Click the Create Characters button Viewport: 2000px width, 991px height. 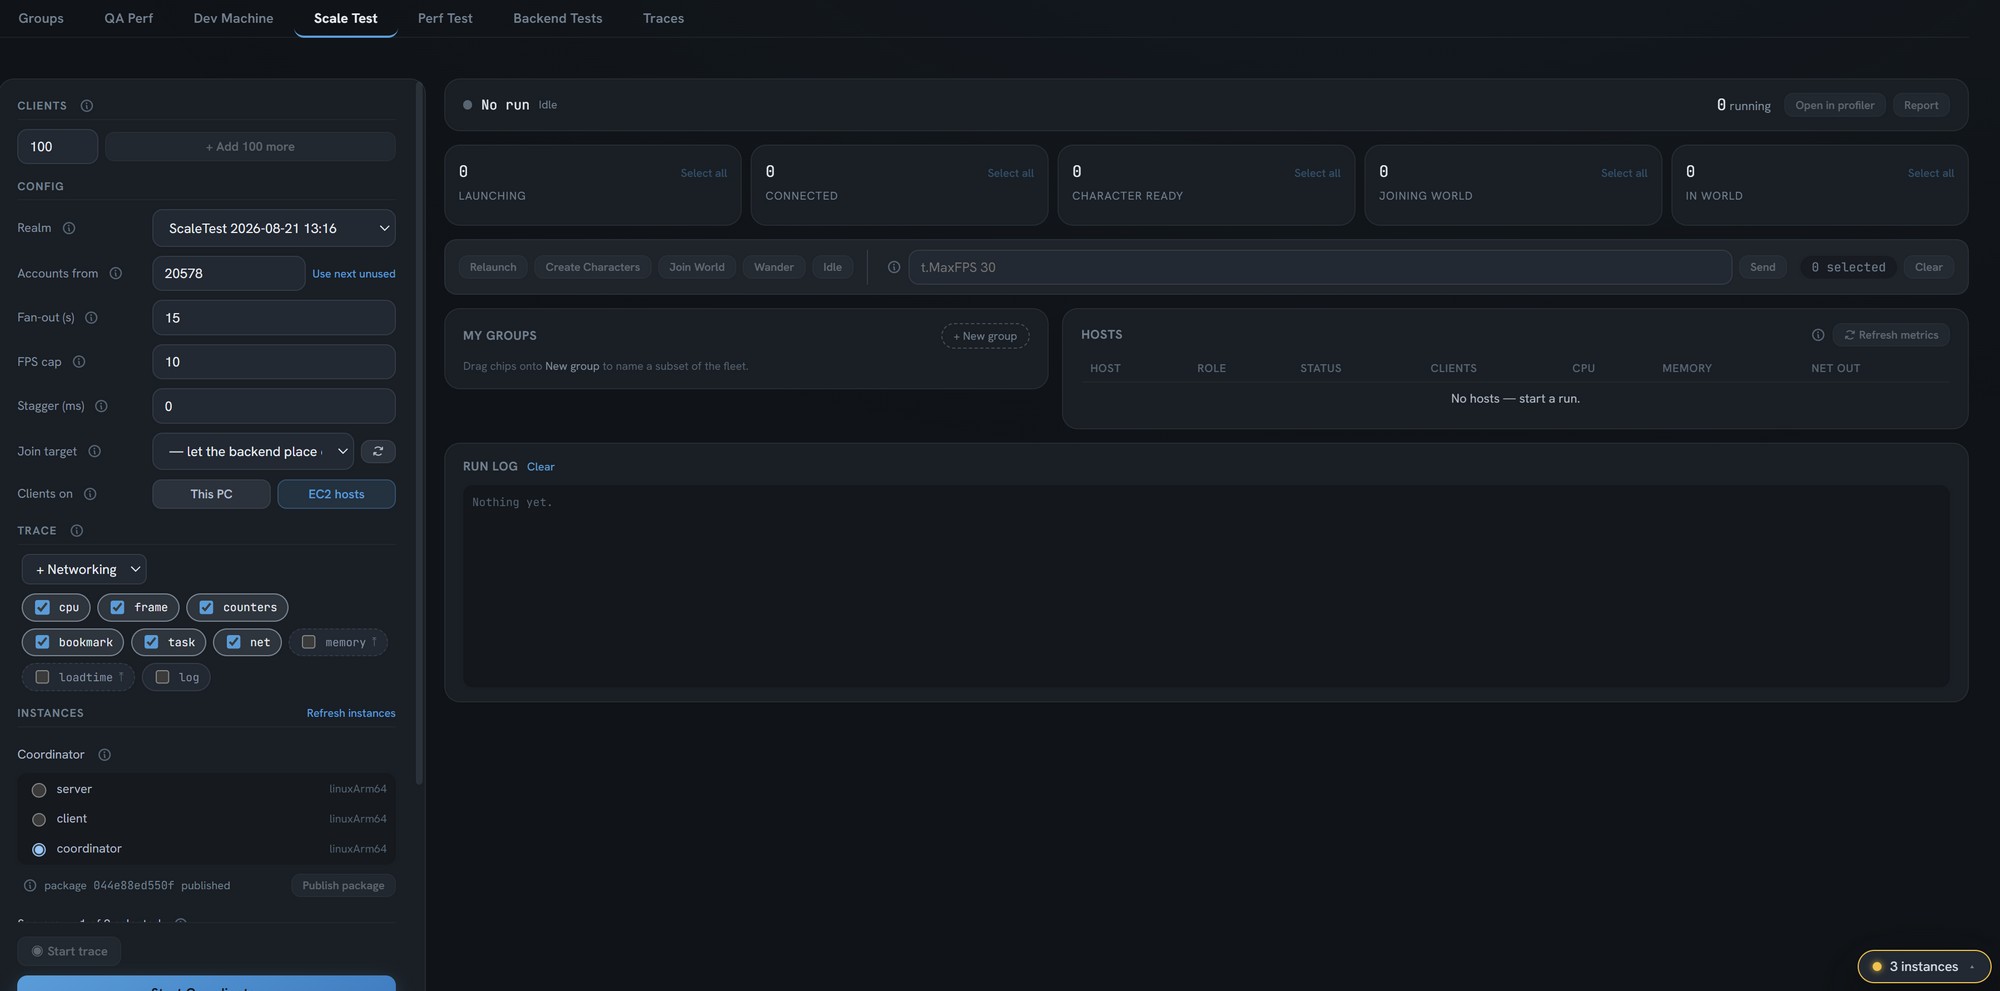pos(593,267)
